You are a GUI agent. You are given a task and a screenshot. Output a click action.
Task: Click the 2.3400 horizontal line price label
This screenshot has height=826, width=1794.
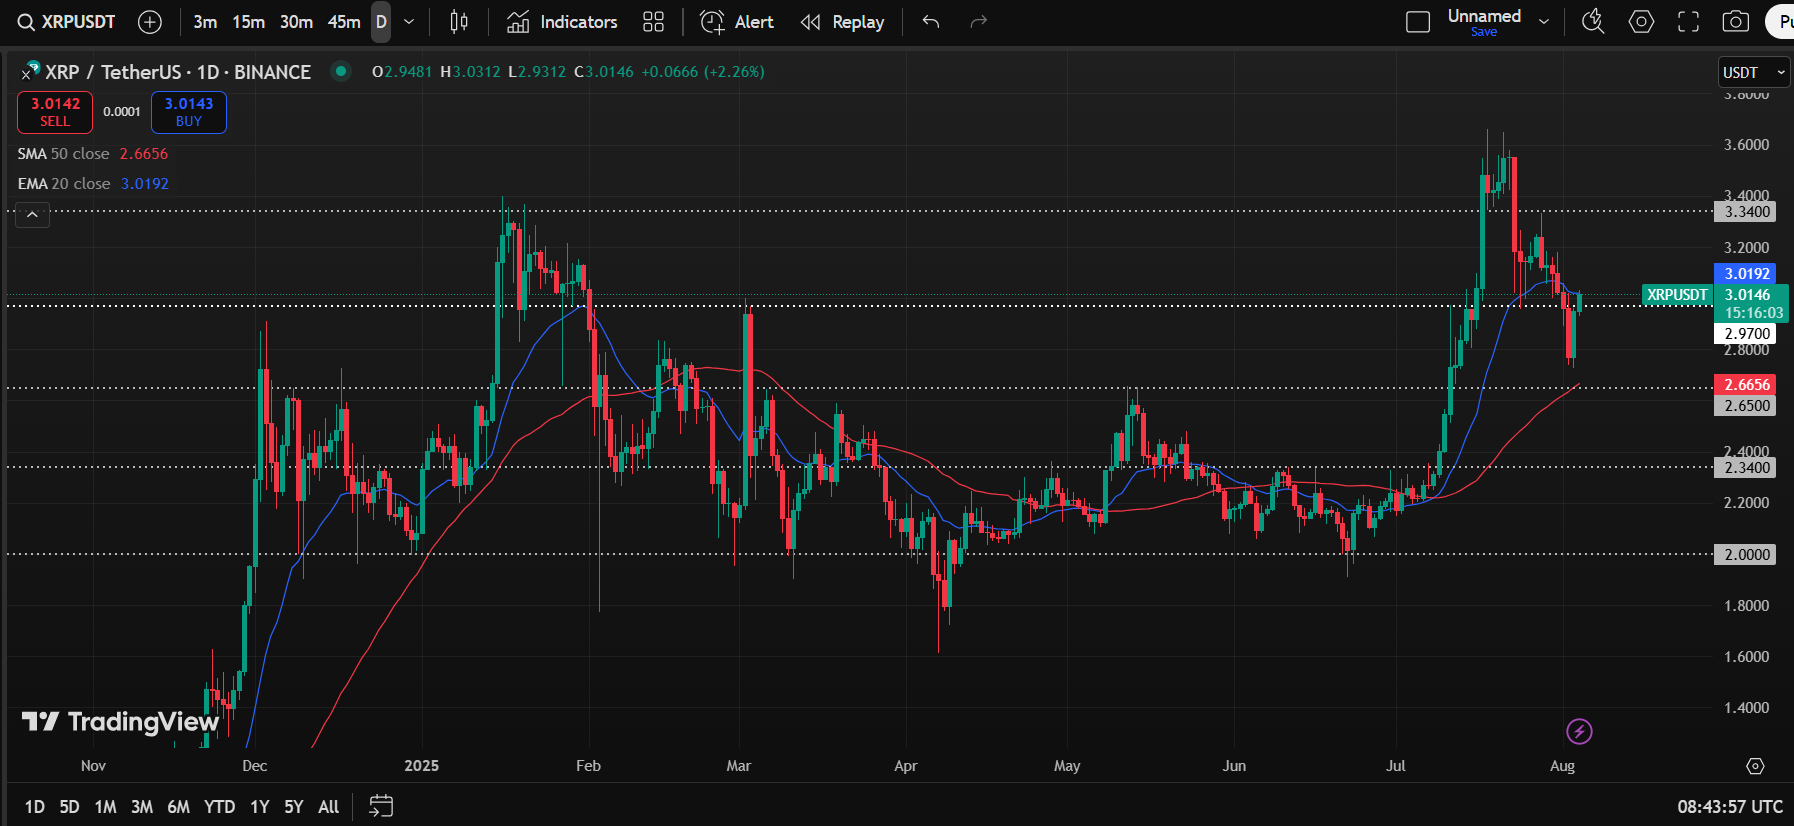pyautogui.click(x=1745, y=468)
